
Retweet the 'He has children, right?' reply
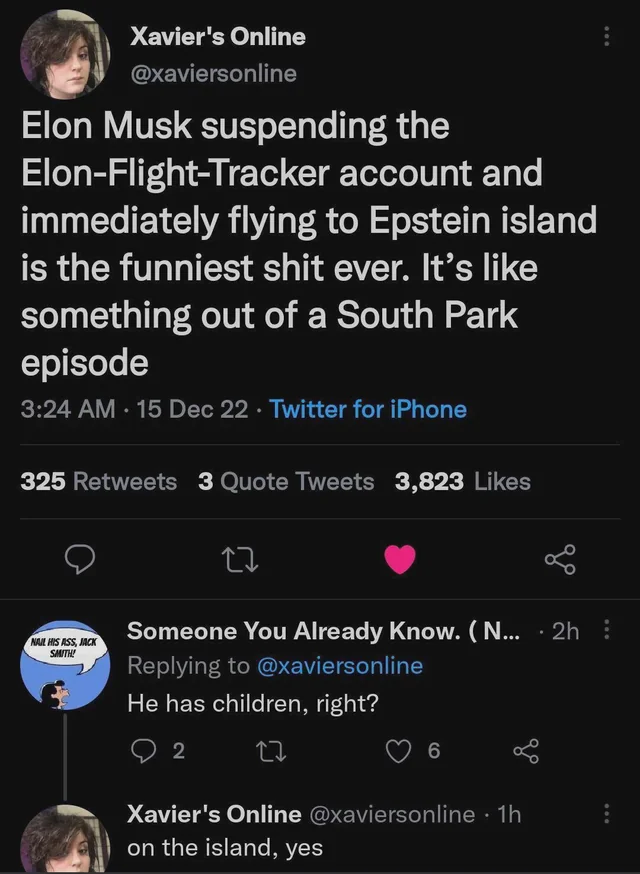coord(271,751)
